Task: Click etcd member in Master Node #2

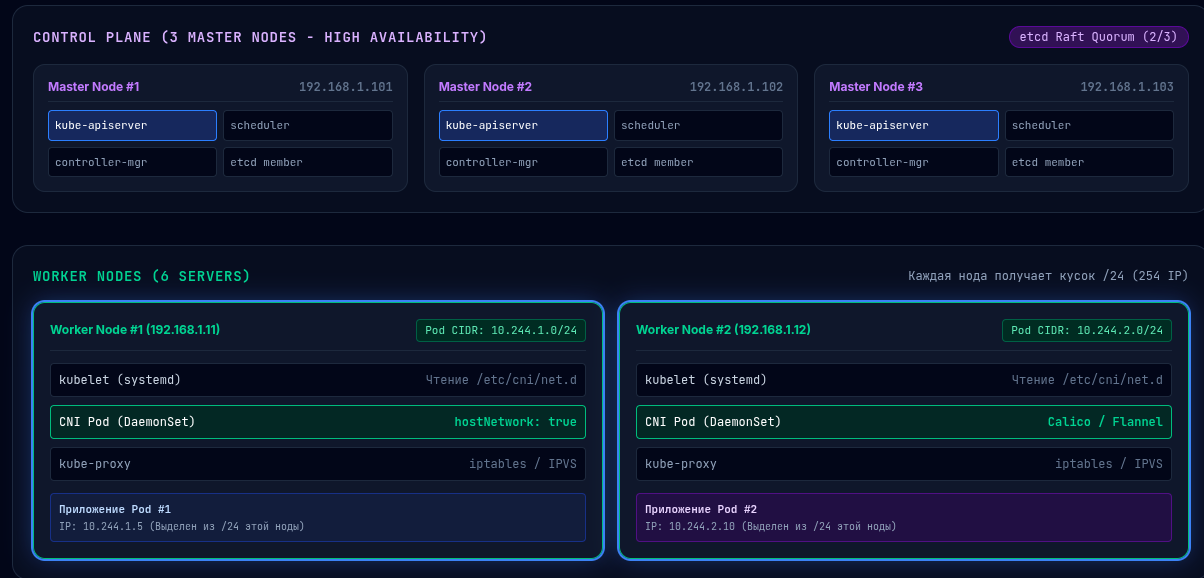Action: [699, 162]
